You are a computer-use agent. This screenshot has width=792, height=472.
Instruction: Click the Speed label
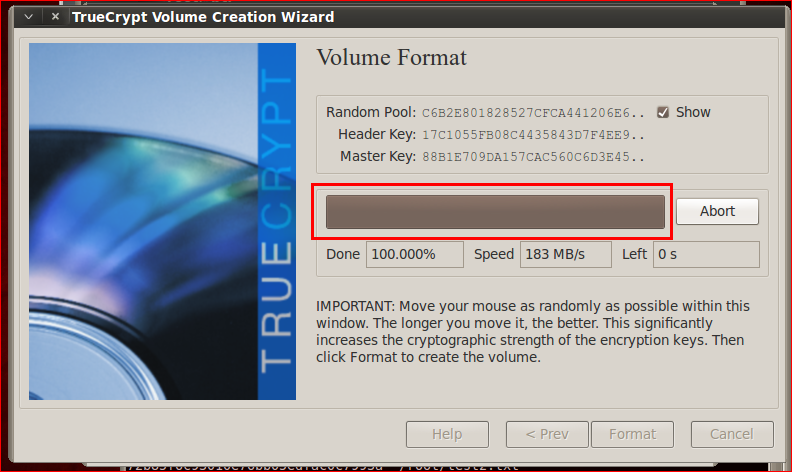[493, 254]
